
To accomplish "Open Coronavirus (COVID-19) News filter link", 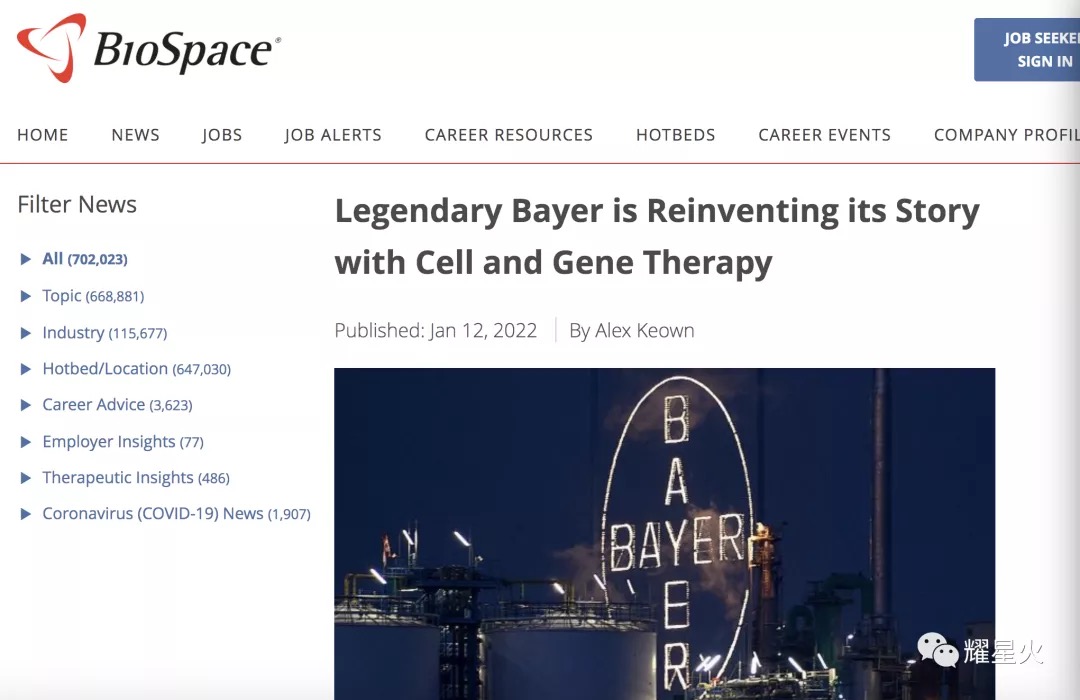I will click(x=176, y=514).
